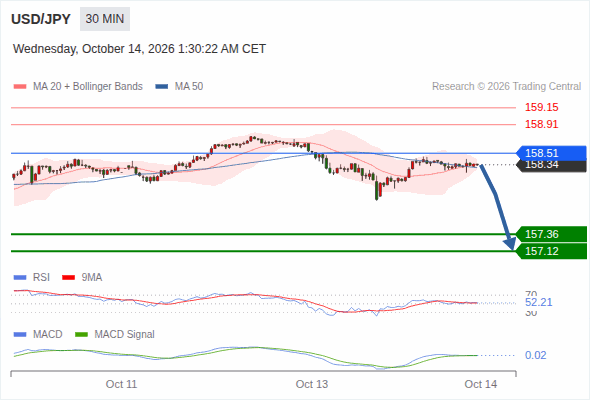The width and height of the screenshot is (590, 400).
Task: Click the '9MA' legend label
Action: (x=92, y=277)
